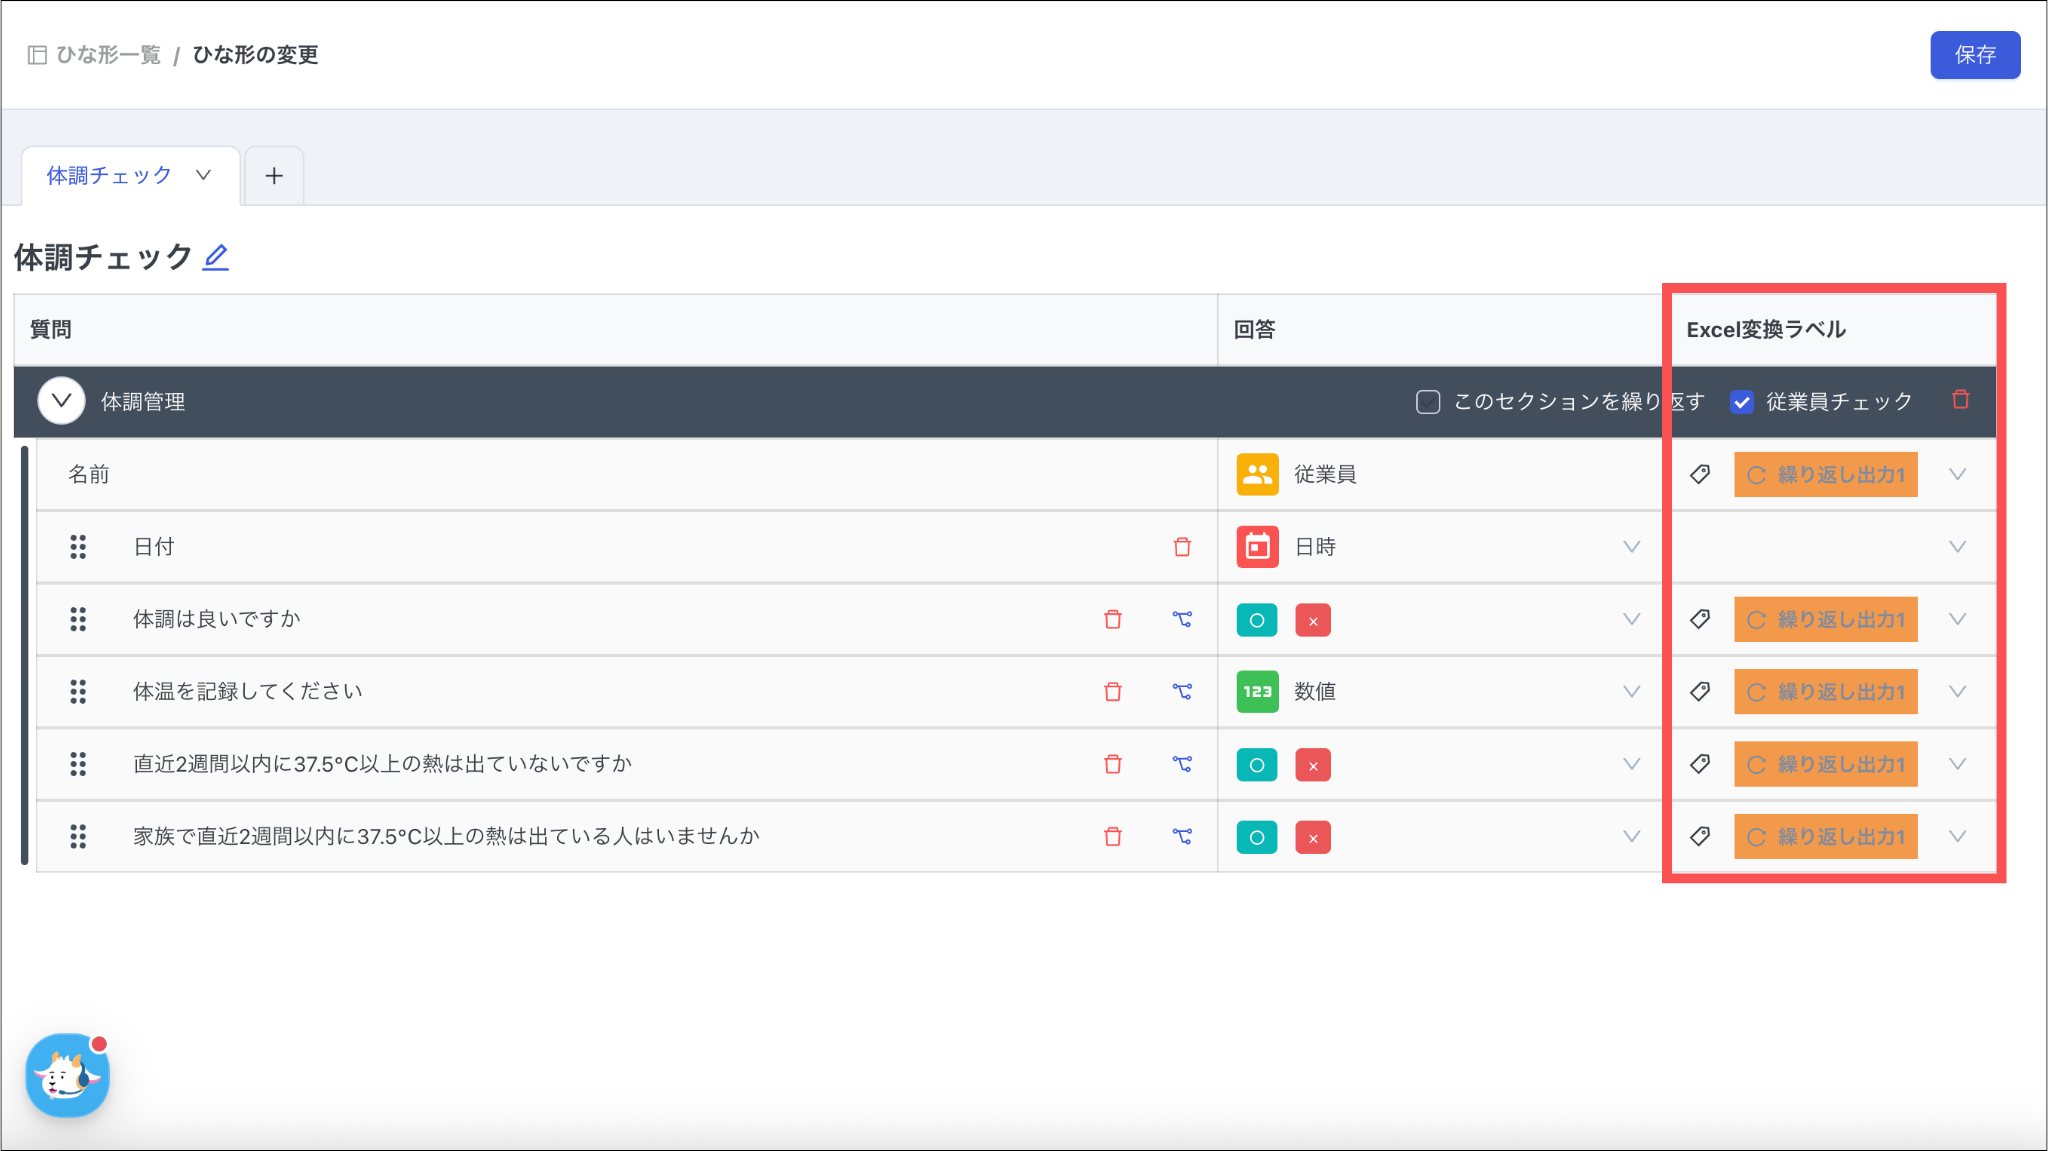
Task: Open the cow mascot chat widget
Action: tap(67, 1076)
